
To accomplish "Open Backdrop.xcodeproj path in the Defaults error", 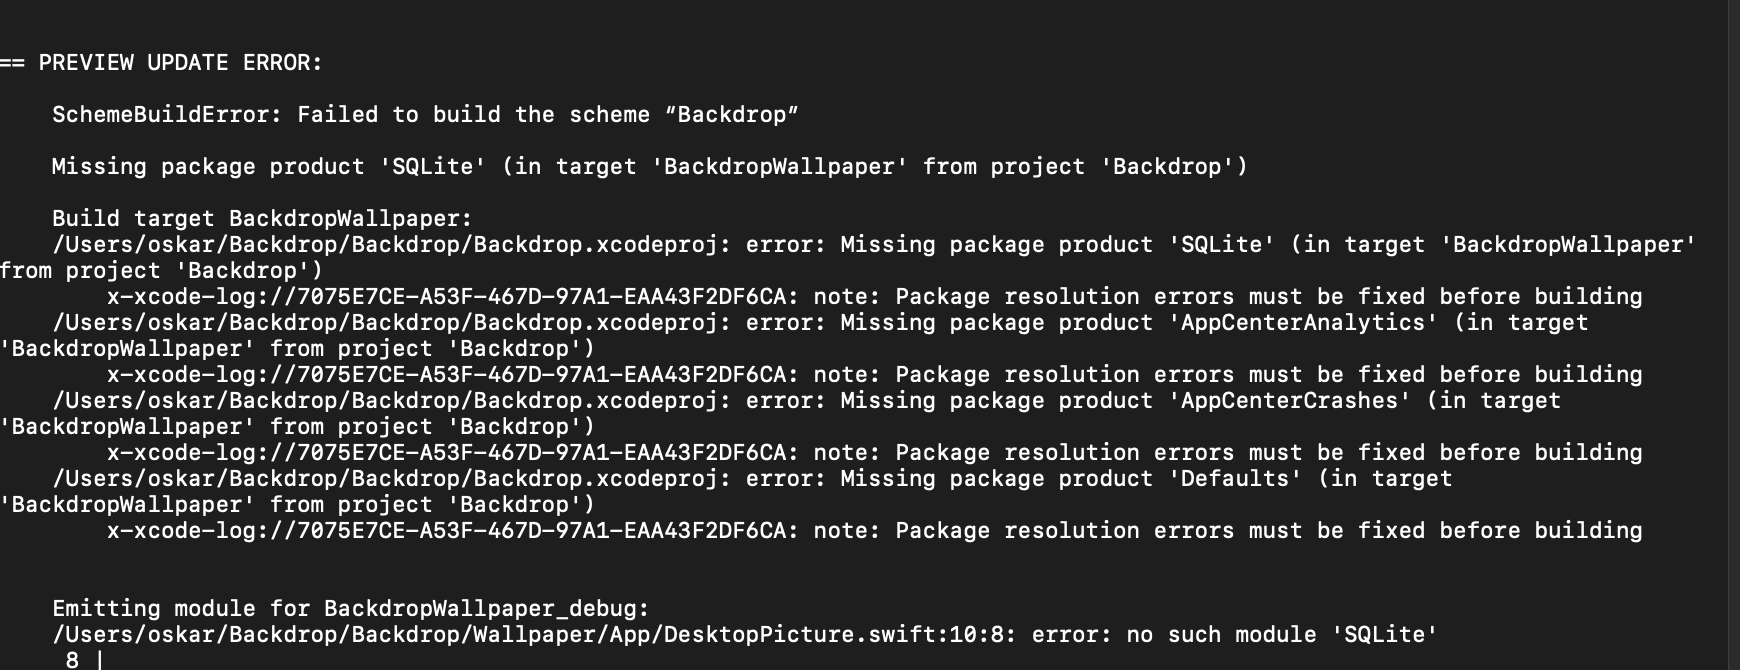I will click(x=385, y=479).
